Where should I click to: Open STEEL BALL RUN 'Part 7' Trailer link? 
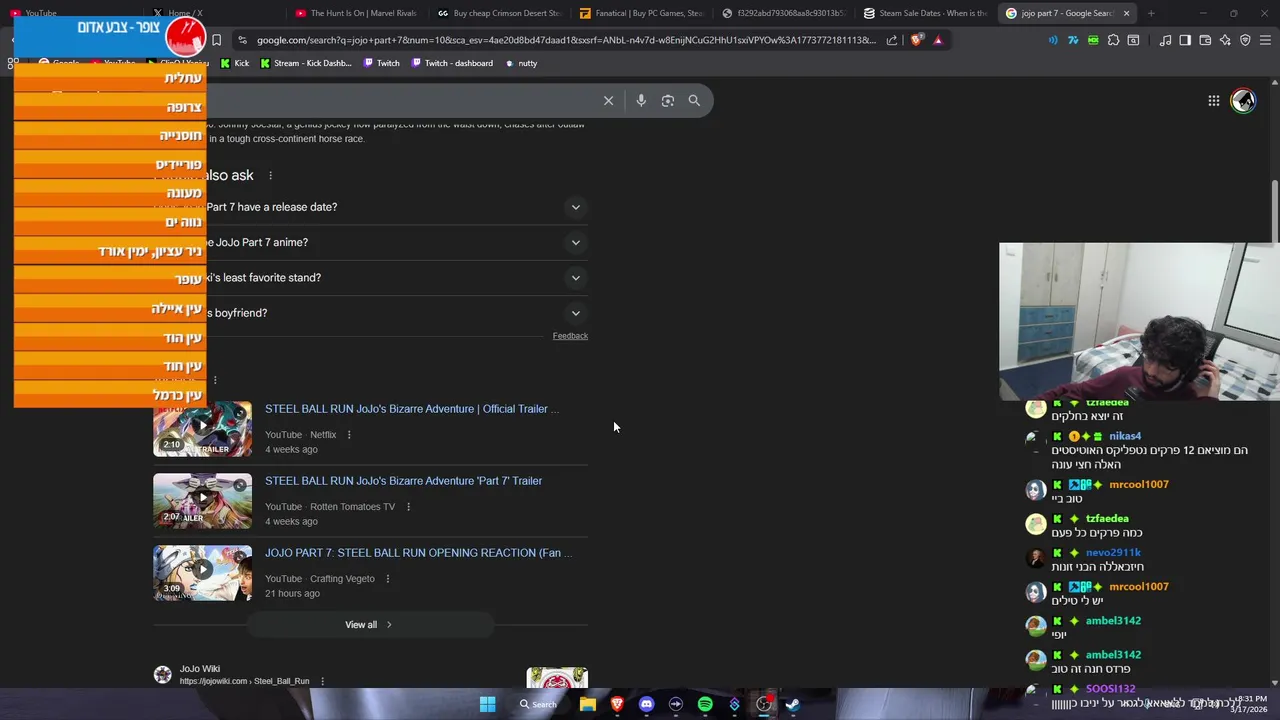click(x=403, y=481)
